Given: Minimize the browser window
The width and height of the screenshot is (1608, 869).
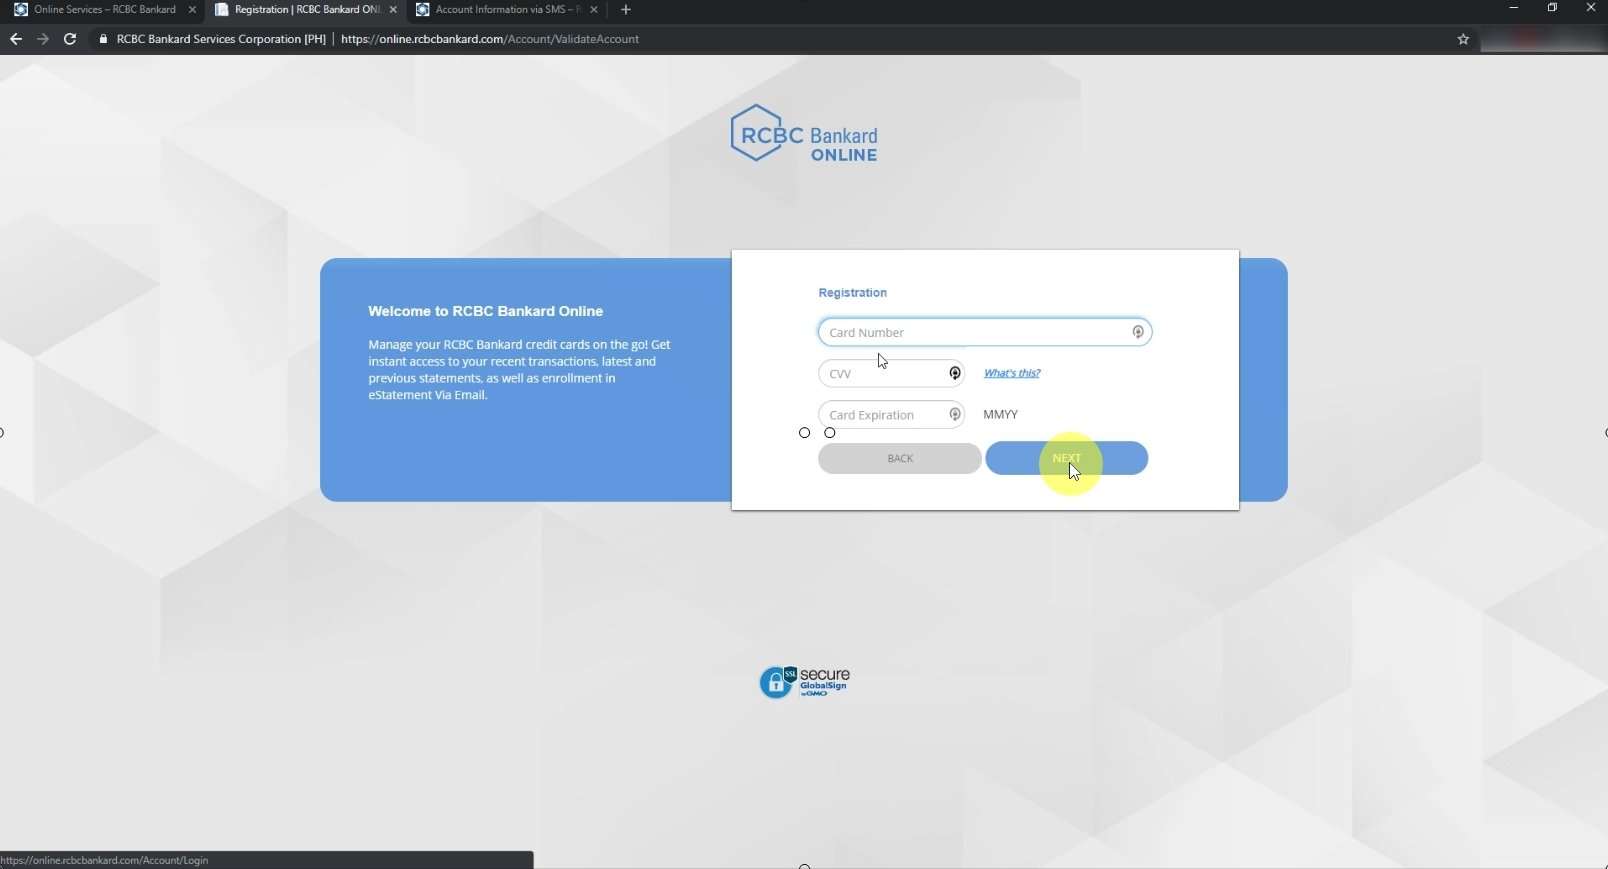Looking at the screenshot, I should 1514,8.
